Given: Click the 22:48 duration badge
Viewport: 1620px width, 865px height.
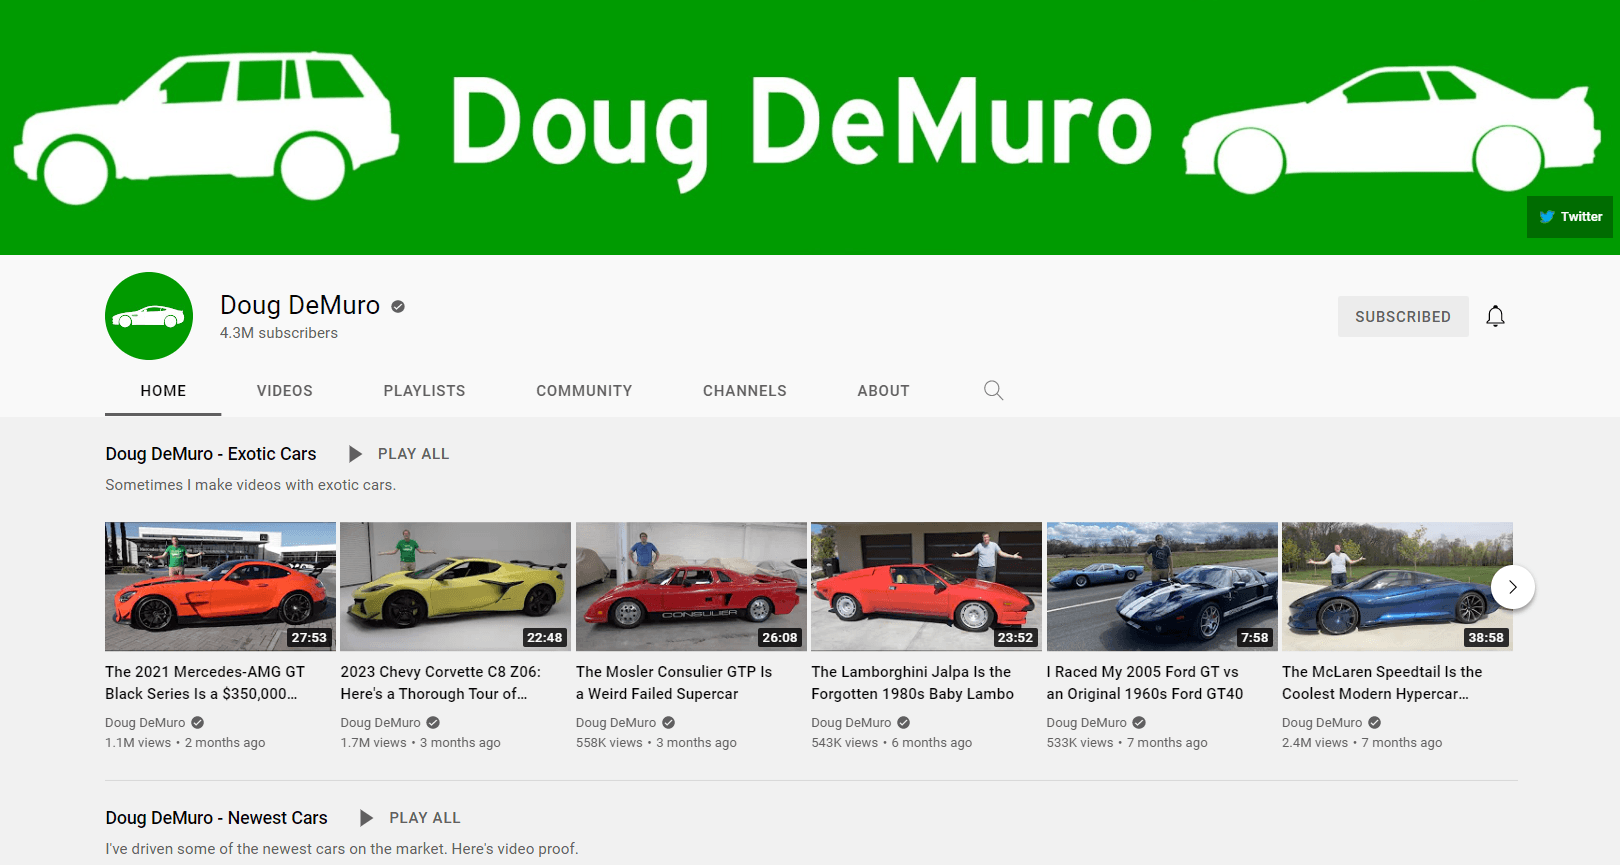Looking at the screenshot, I should pos(544,638).
